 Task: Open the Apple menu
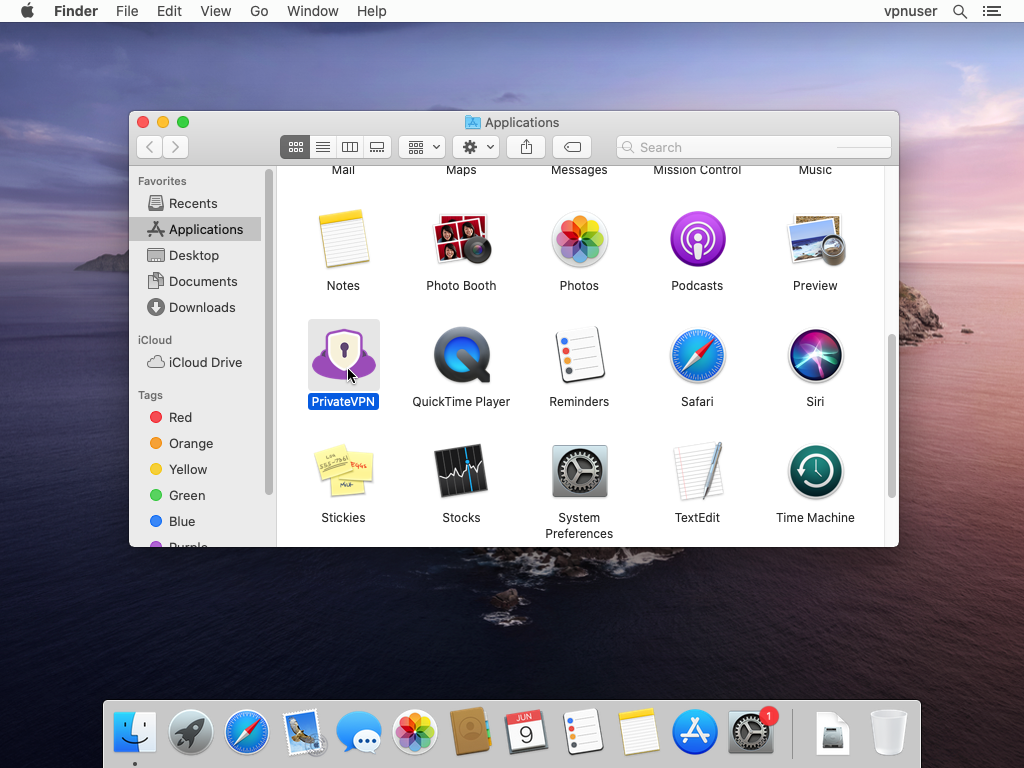27,11
